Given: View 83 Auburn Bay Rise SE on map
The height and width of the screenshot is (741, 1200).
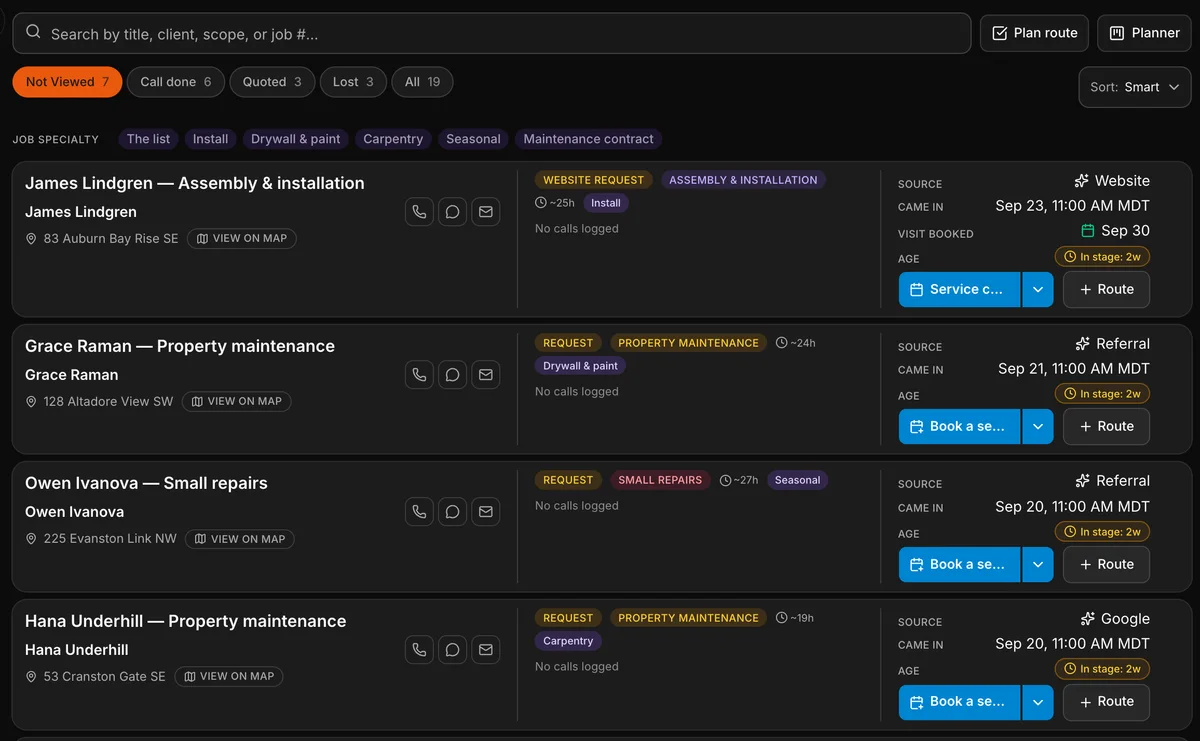Looking at the screenshot, I should pos(242,238).
